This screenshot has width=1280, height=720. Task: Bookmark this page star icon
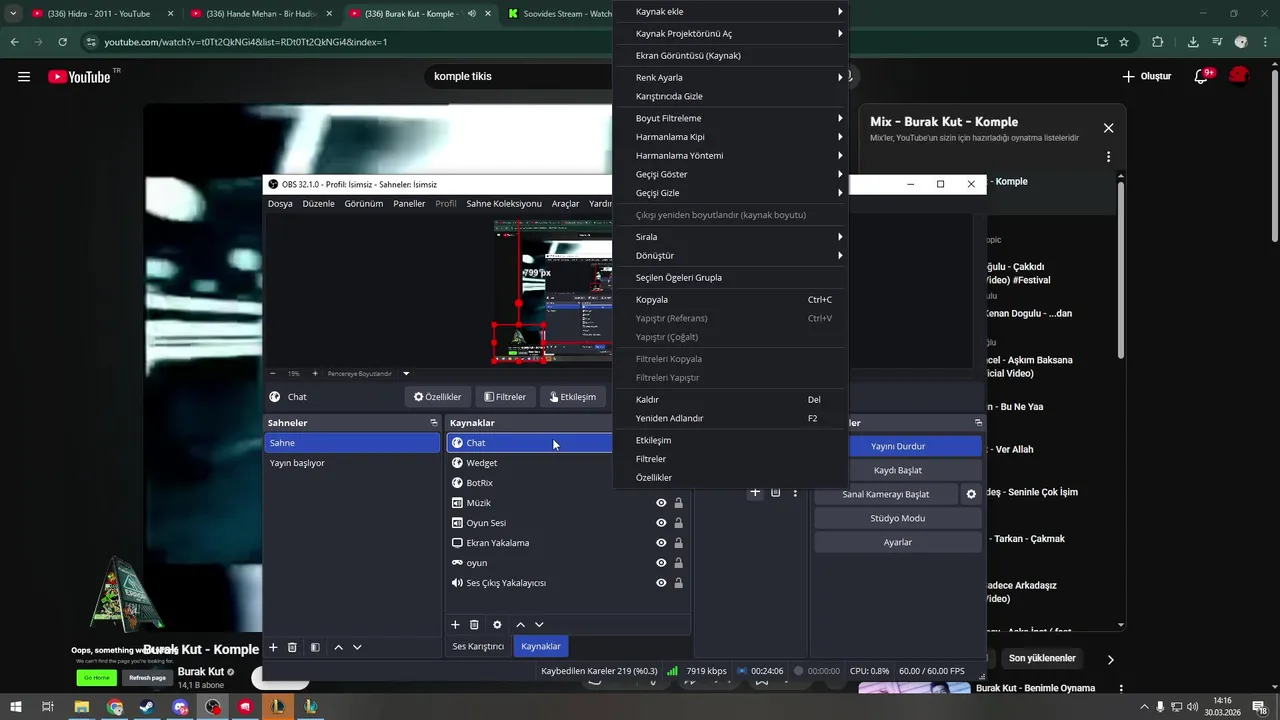pyautogui.click(x=1124, y=42)
